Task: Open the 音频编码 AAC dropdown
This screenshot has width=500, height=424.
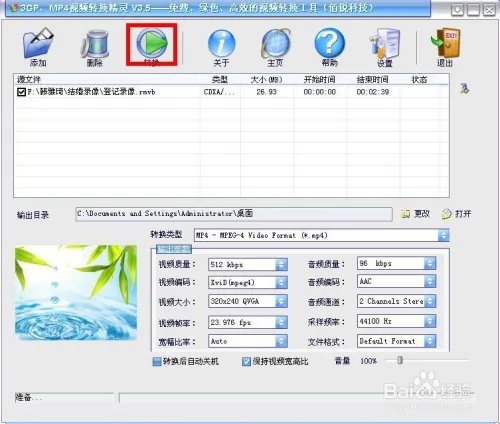Action: click(x=430, y=281)
